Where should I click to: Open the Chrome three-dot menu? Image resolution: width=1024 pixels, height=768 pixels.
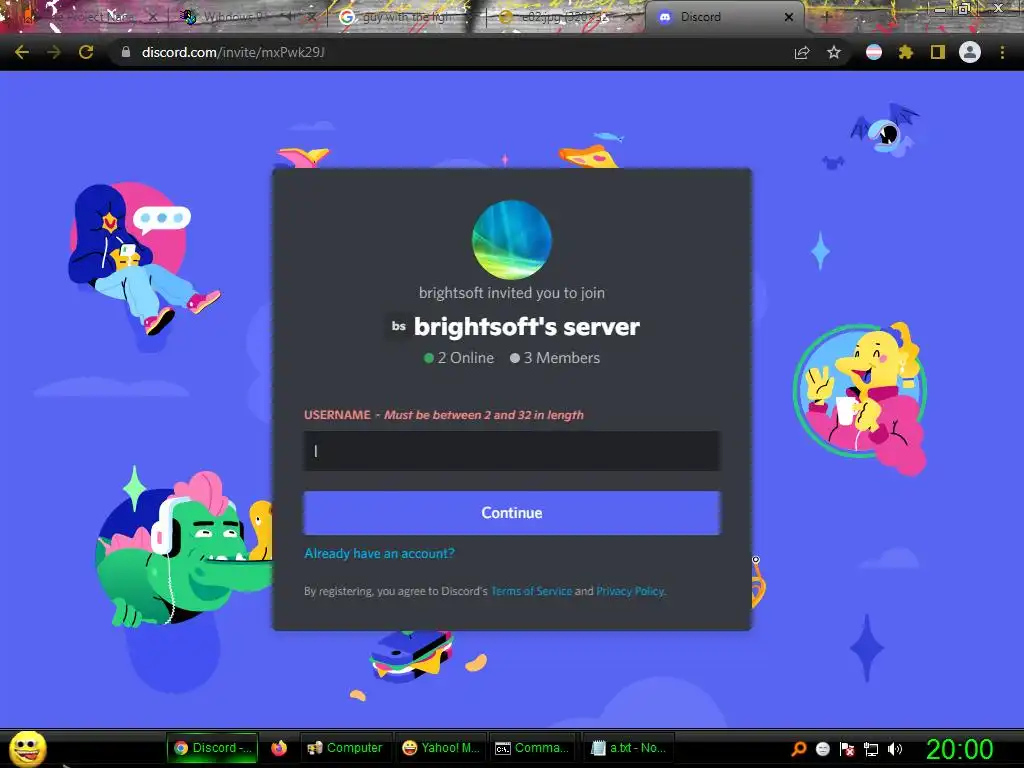(1002, 52)
